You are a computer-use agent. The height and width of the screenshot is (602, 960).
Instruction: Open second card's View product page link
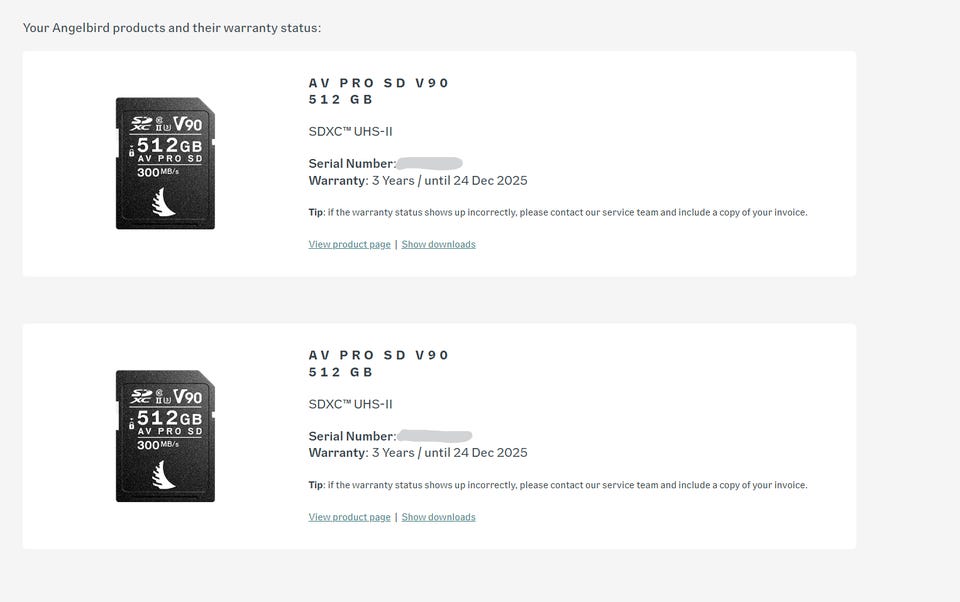349,517
